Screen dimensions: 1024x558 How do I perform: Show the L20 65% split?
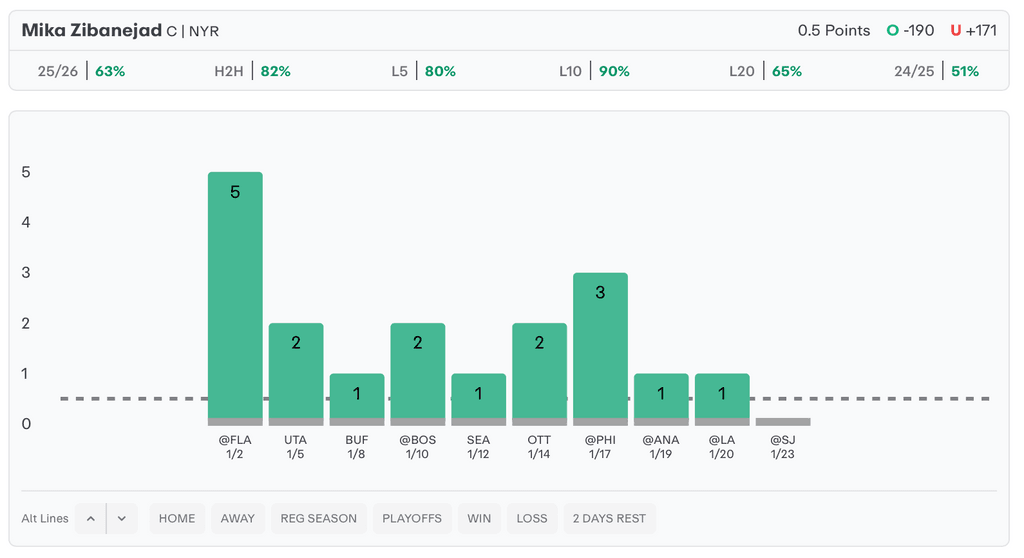765,71
